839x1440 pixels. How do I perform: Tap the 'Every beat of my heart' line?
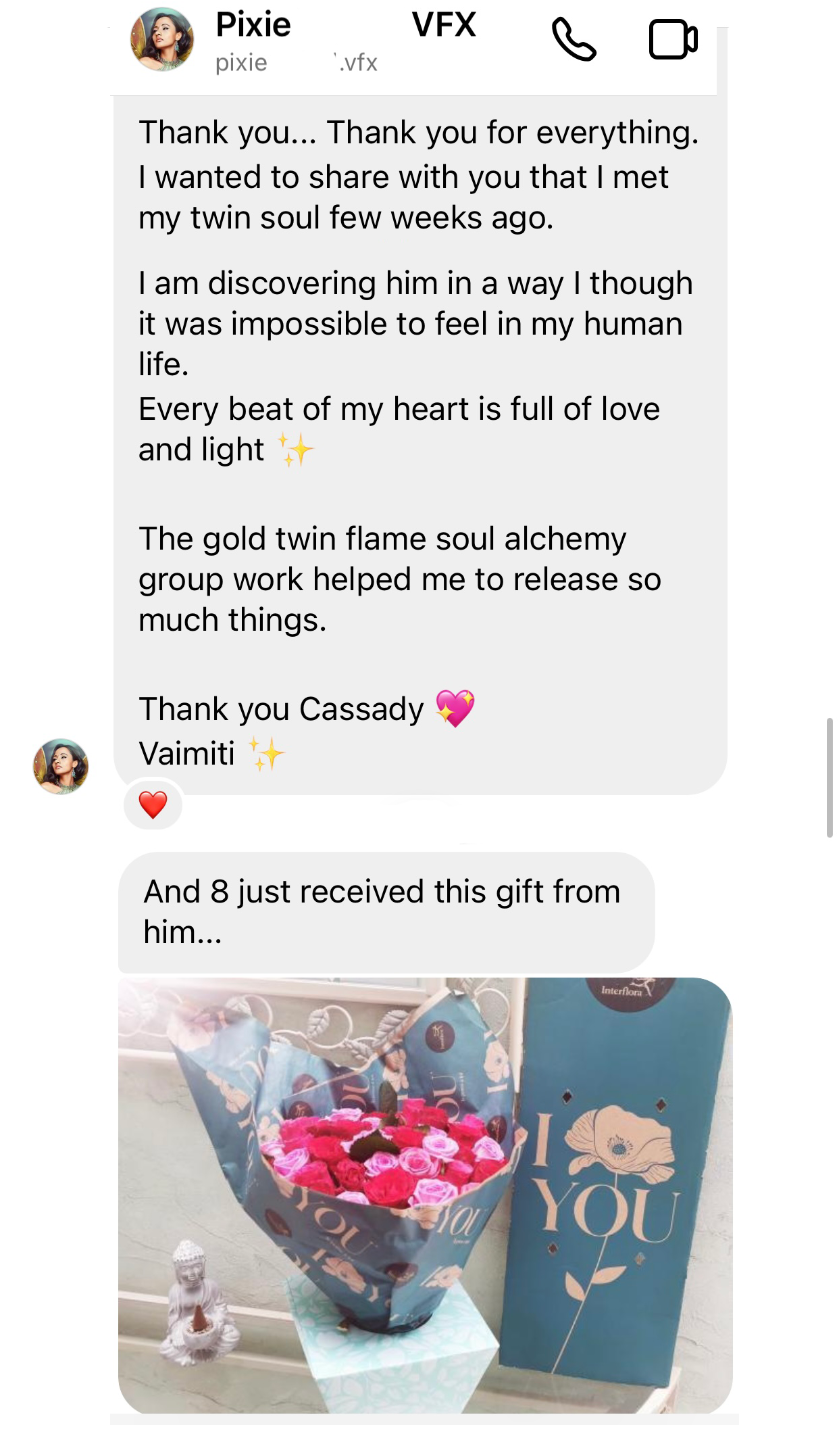pyautogui.click(x=399, y=408)
